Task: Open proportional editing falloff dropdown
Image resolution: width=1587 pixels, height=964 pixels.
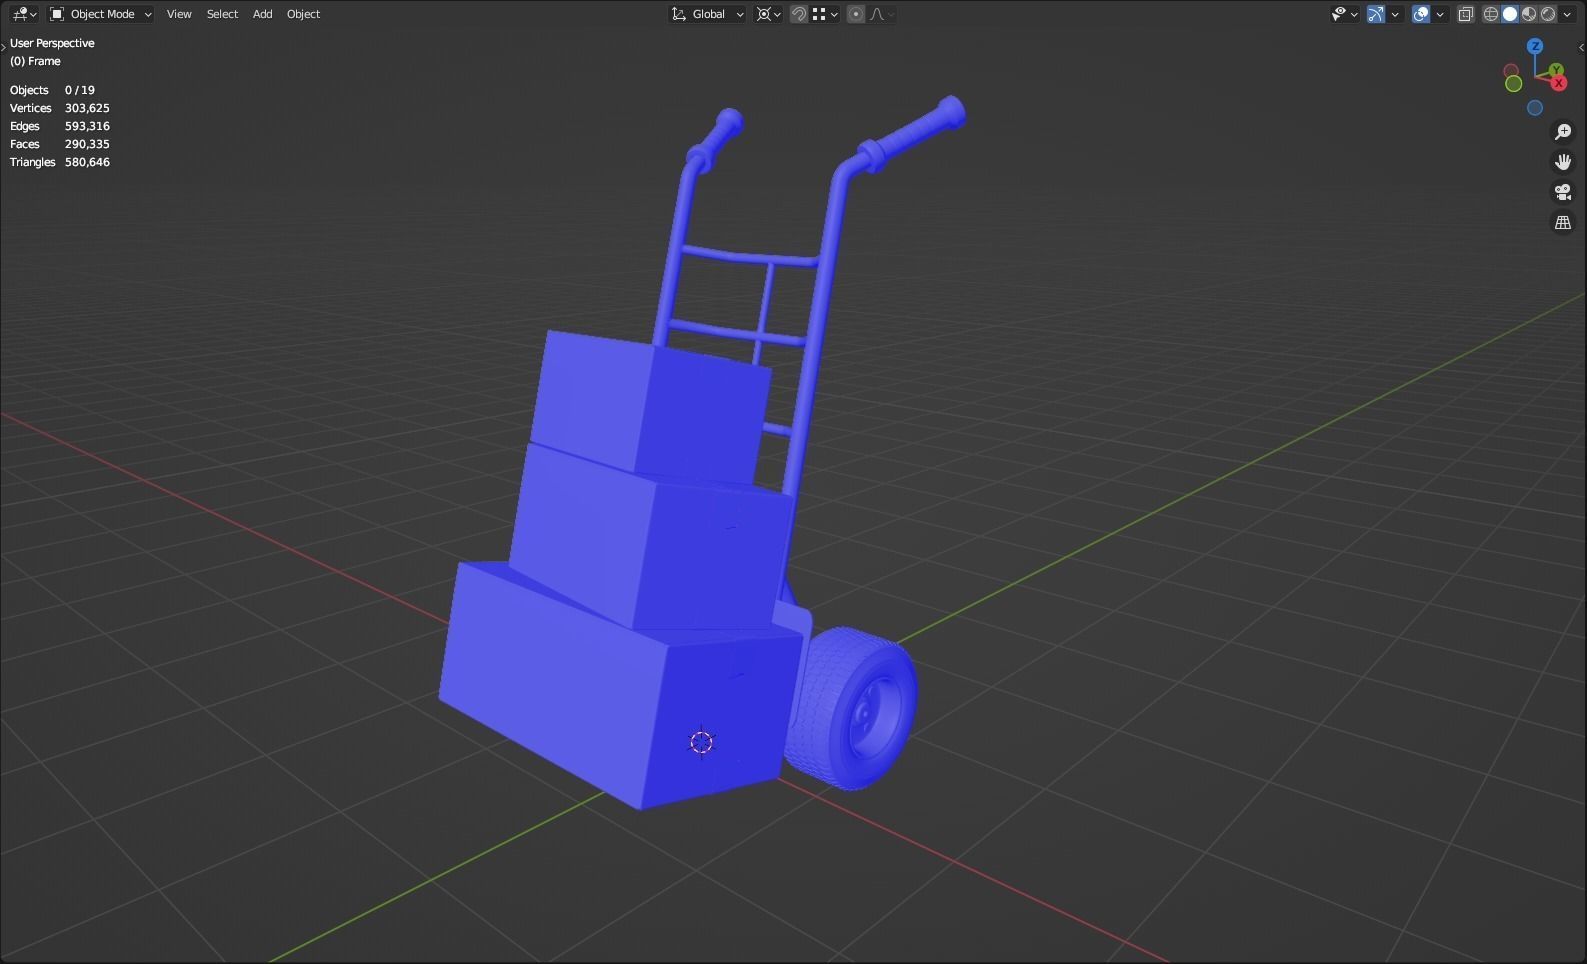Action: [881, 14]
